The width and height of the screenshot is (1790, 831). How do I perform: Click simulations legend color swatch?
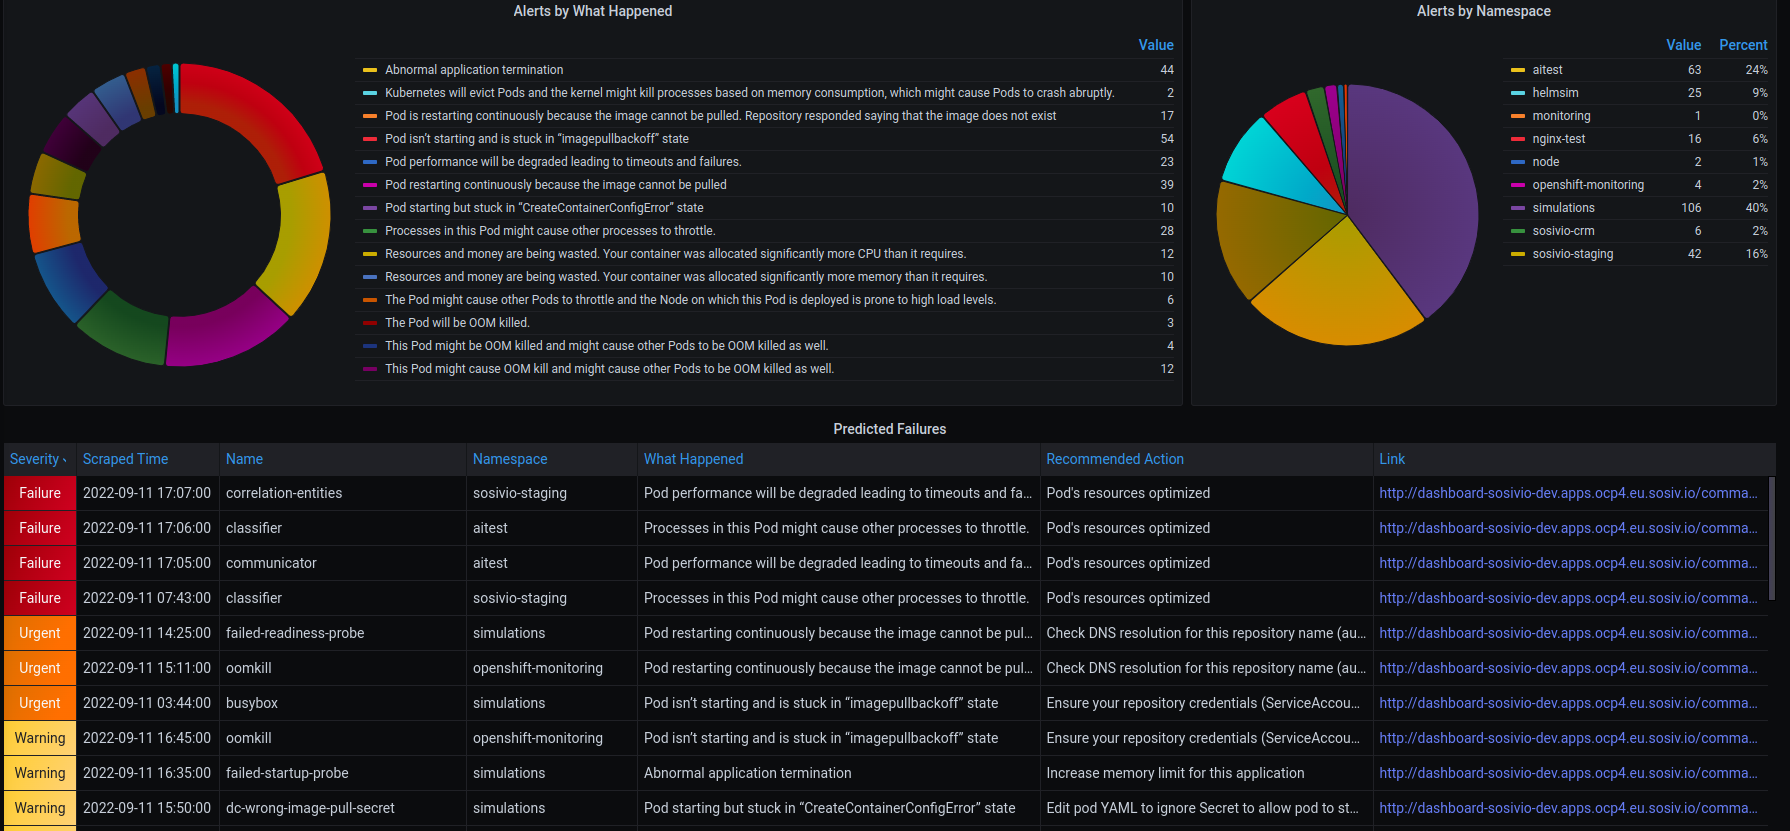(x=1518, y=208)
